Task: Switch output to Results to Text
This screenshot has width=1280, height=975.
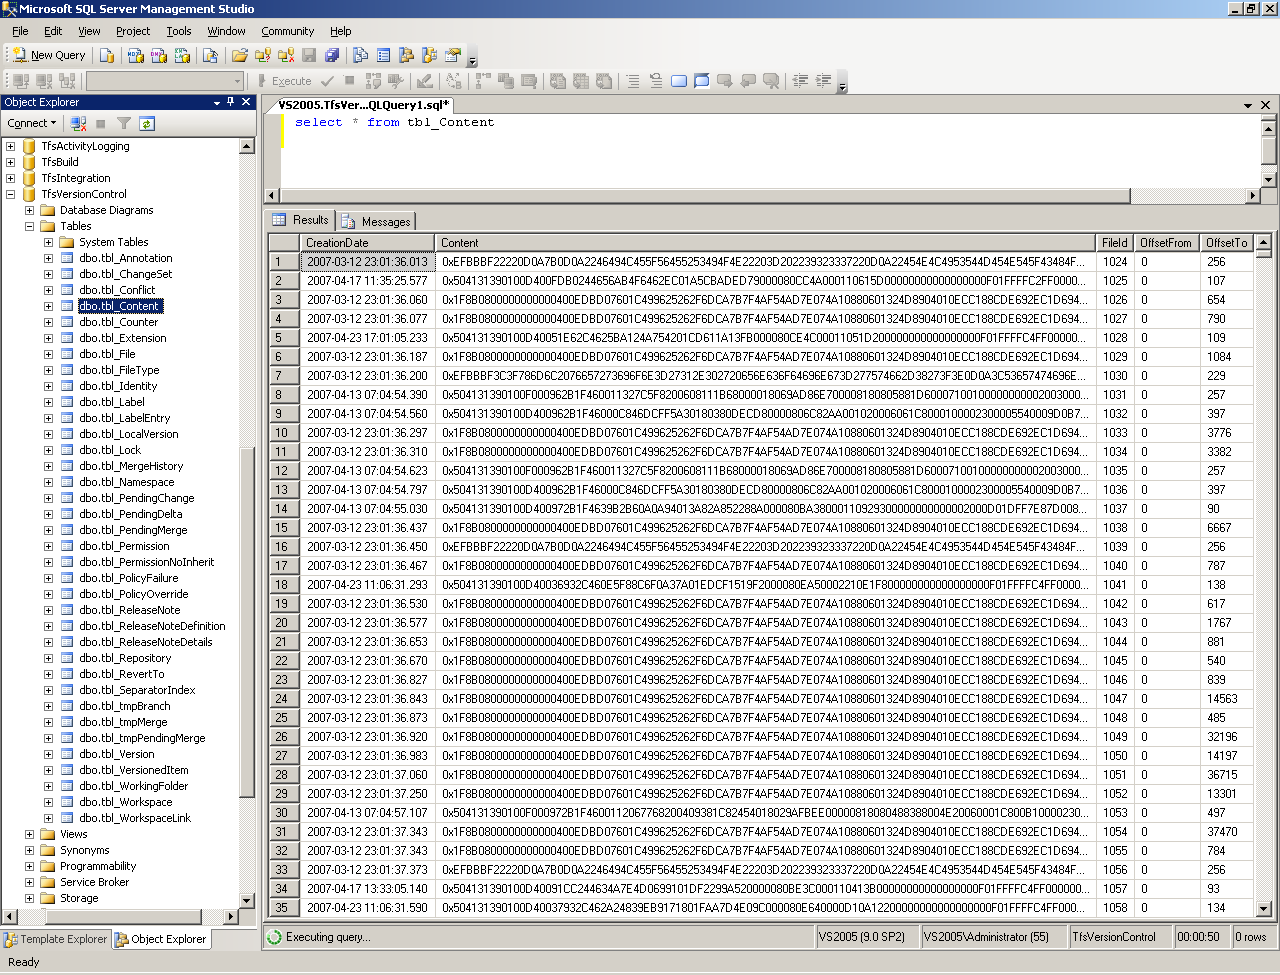Action: [558, 81]
